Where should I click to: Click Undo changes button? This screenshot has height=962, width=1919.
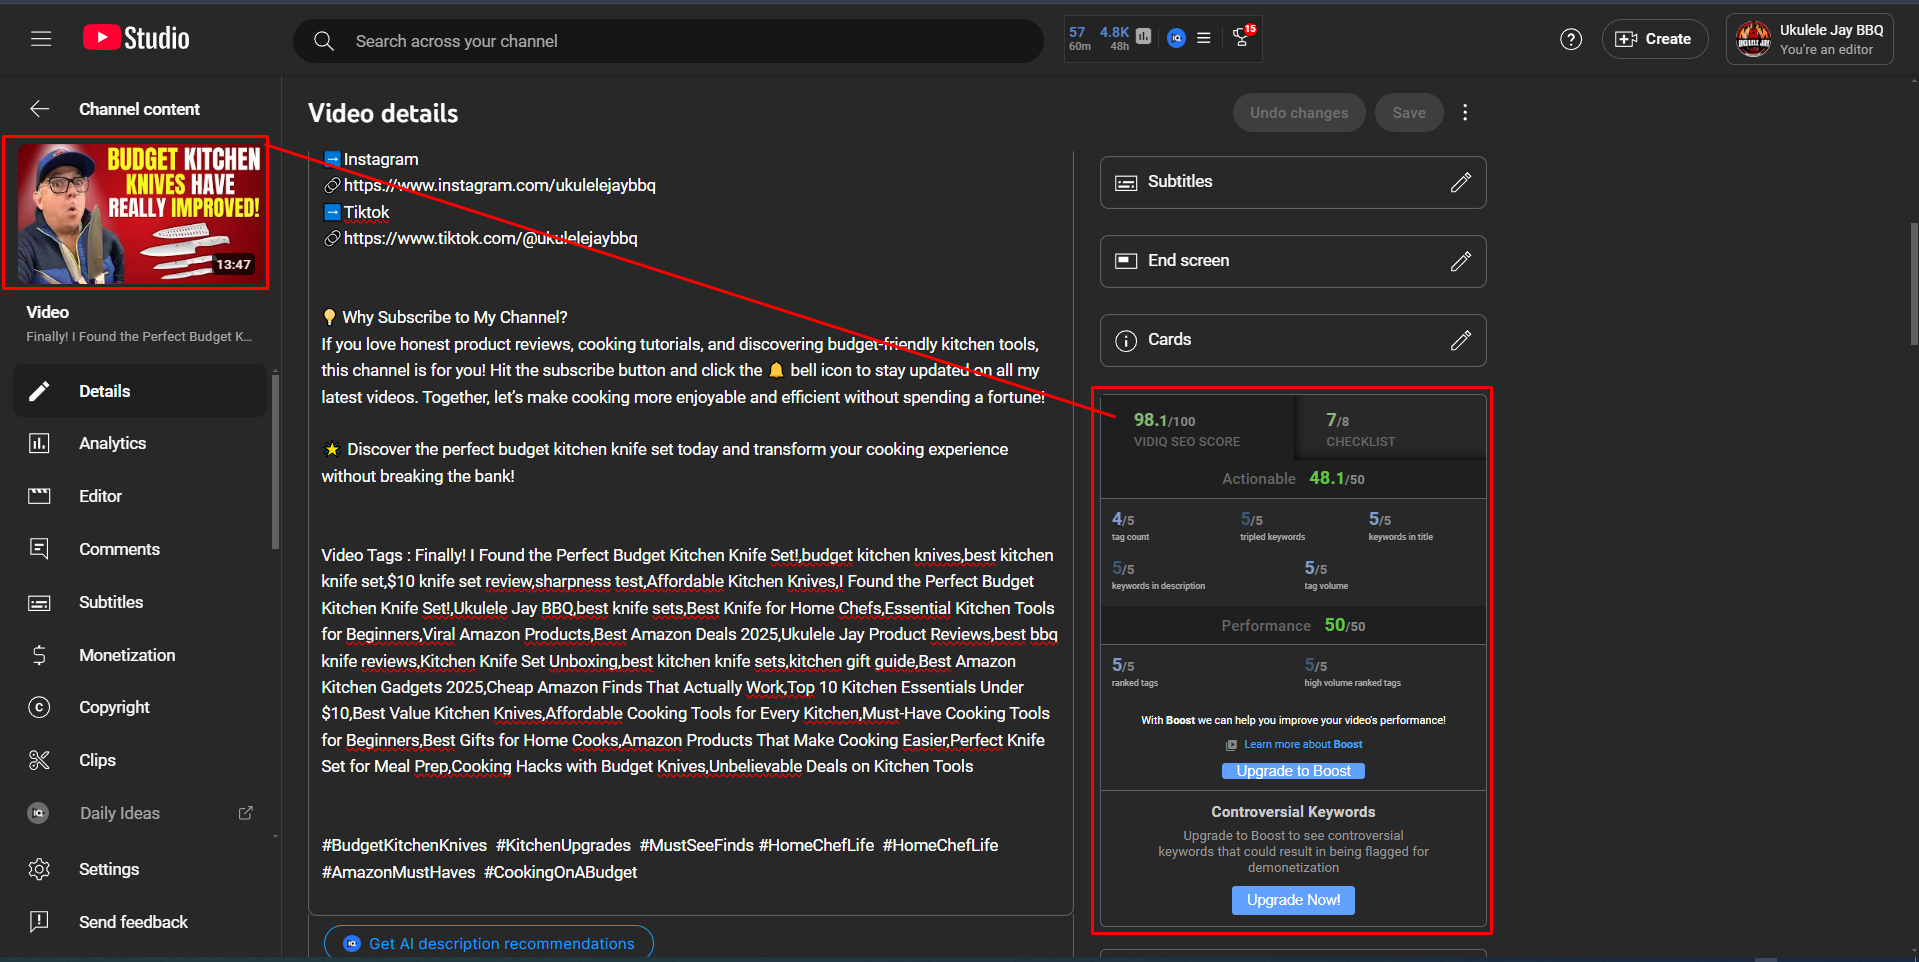[1298, 113]
